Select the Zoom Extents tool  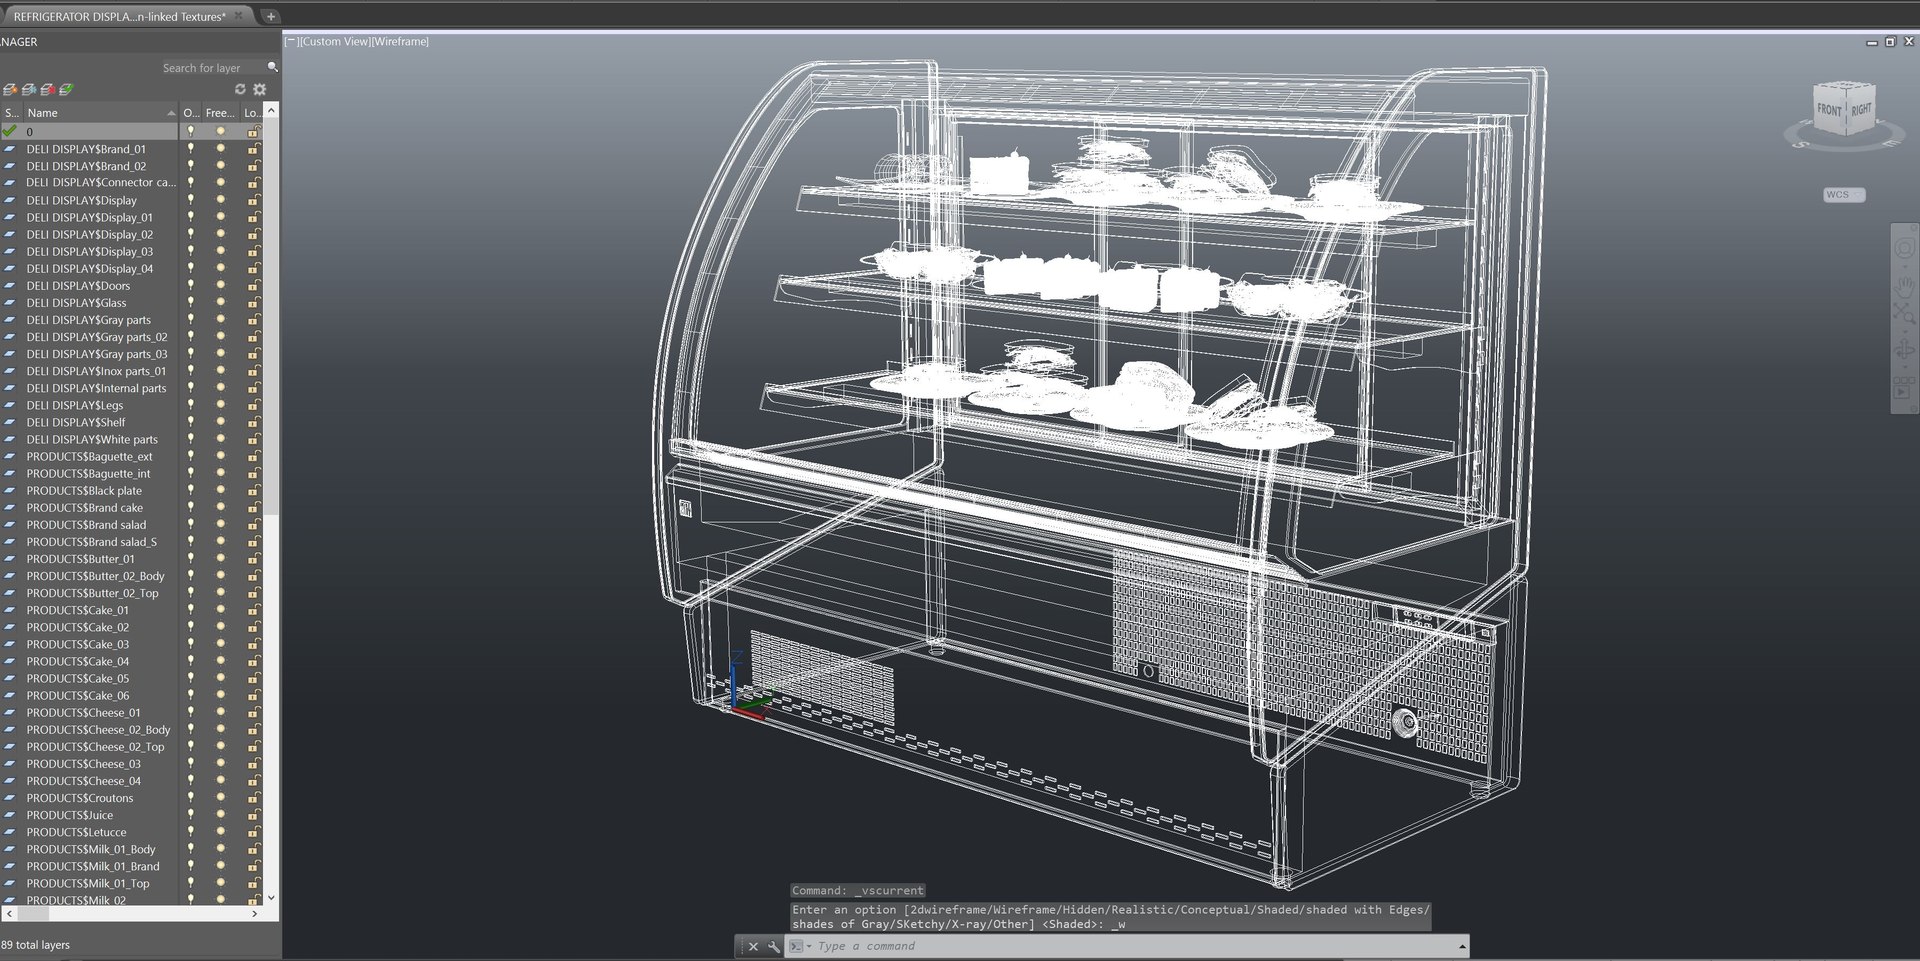[1904, 314]
